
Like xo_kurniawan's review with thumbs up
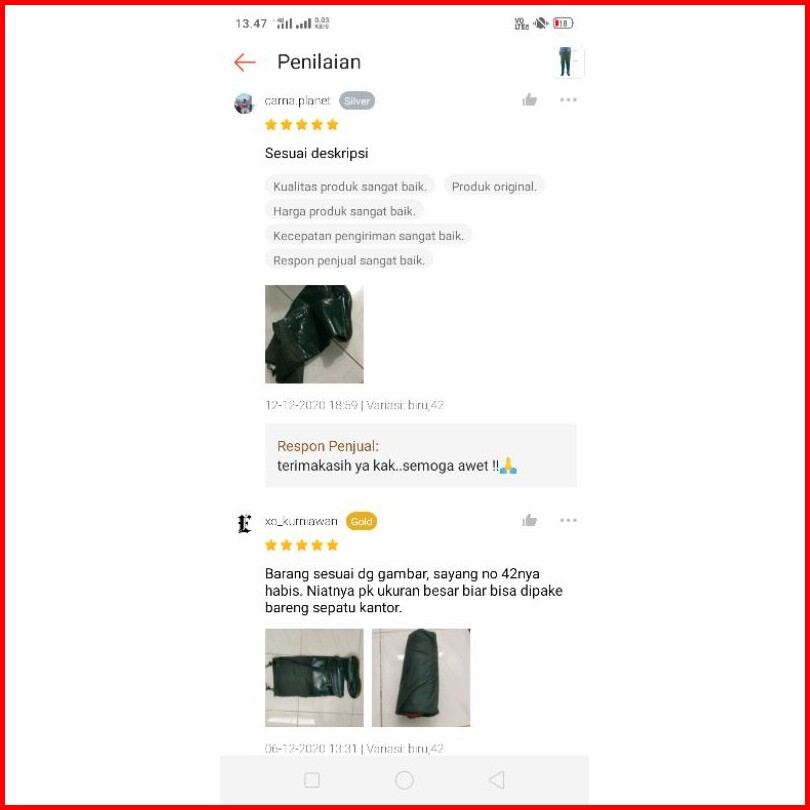tap(529, 520)
